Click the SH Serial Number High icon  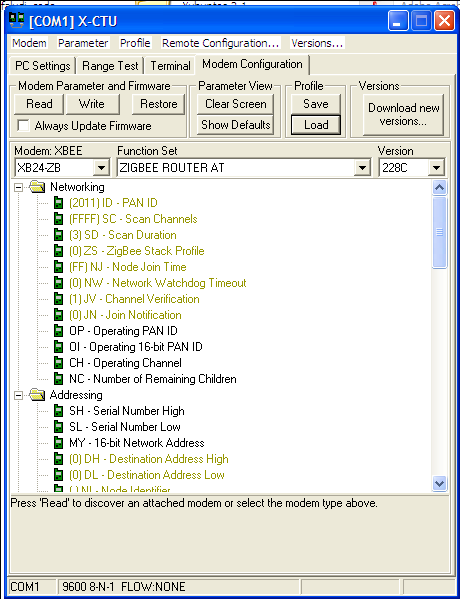coord(58,411)
